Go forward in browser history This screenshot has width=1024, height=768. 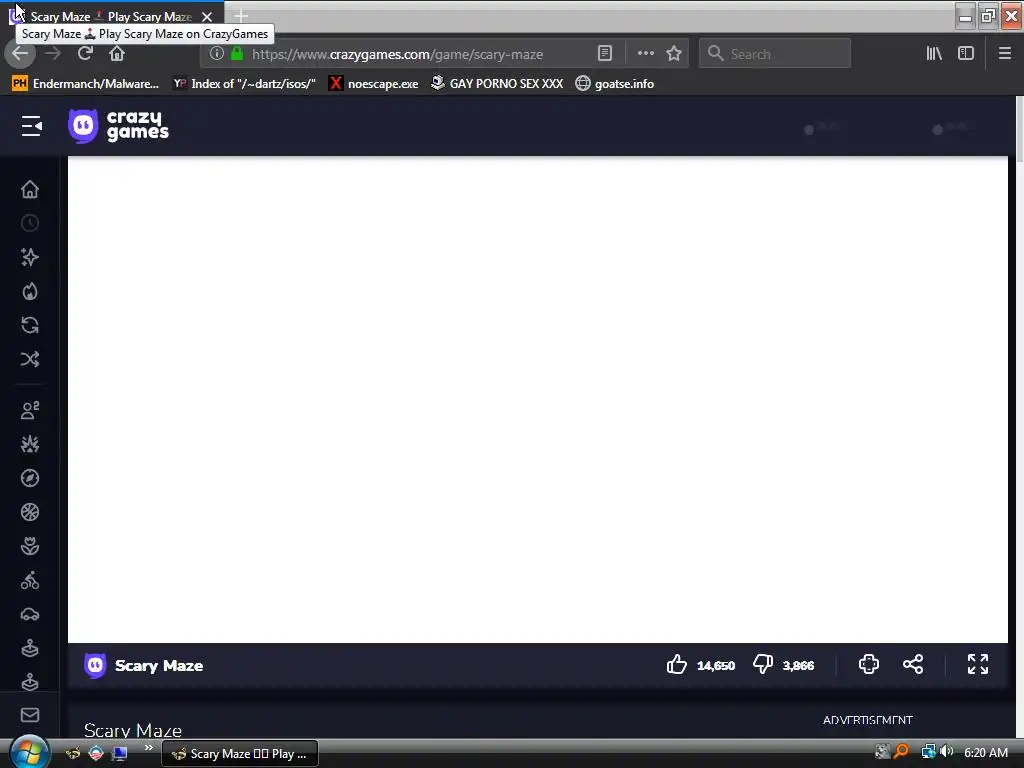tap(53, 54)
